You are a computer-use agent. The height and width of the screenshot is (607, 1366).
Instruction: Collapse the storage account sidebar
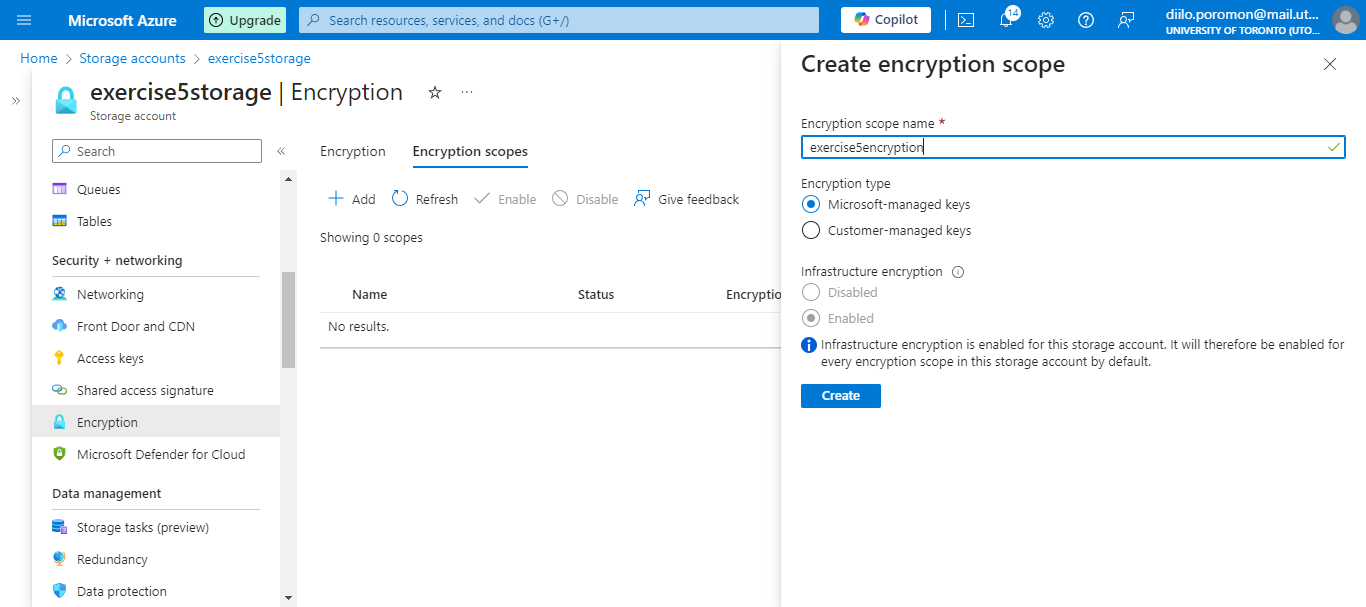(281, 150)
